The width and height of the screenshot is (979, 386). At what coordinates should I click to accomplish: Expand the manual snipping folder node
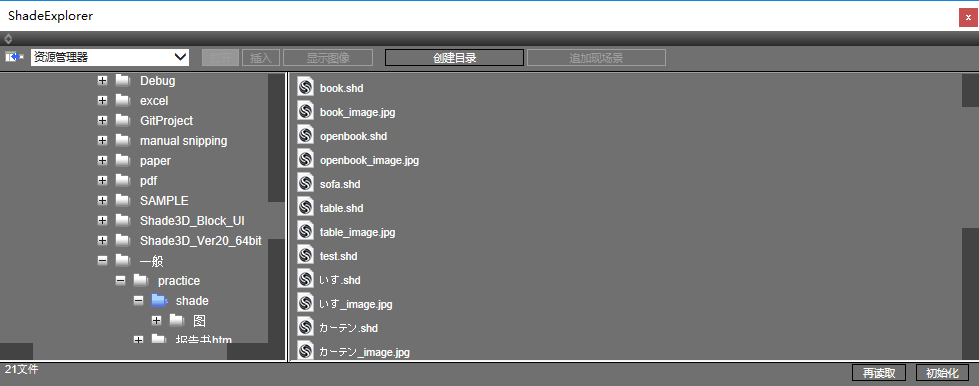pos(102,141)
